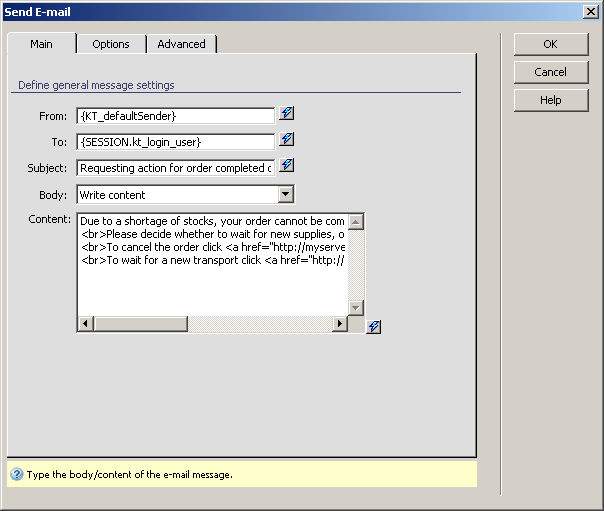
Task: Click the Content box scroll left arrow
Action: coord(85,324)
